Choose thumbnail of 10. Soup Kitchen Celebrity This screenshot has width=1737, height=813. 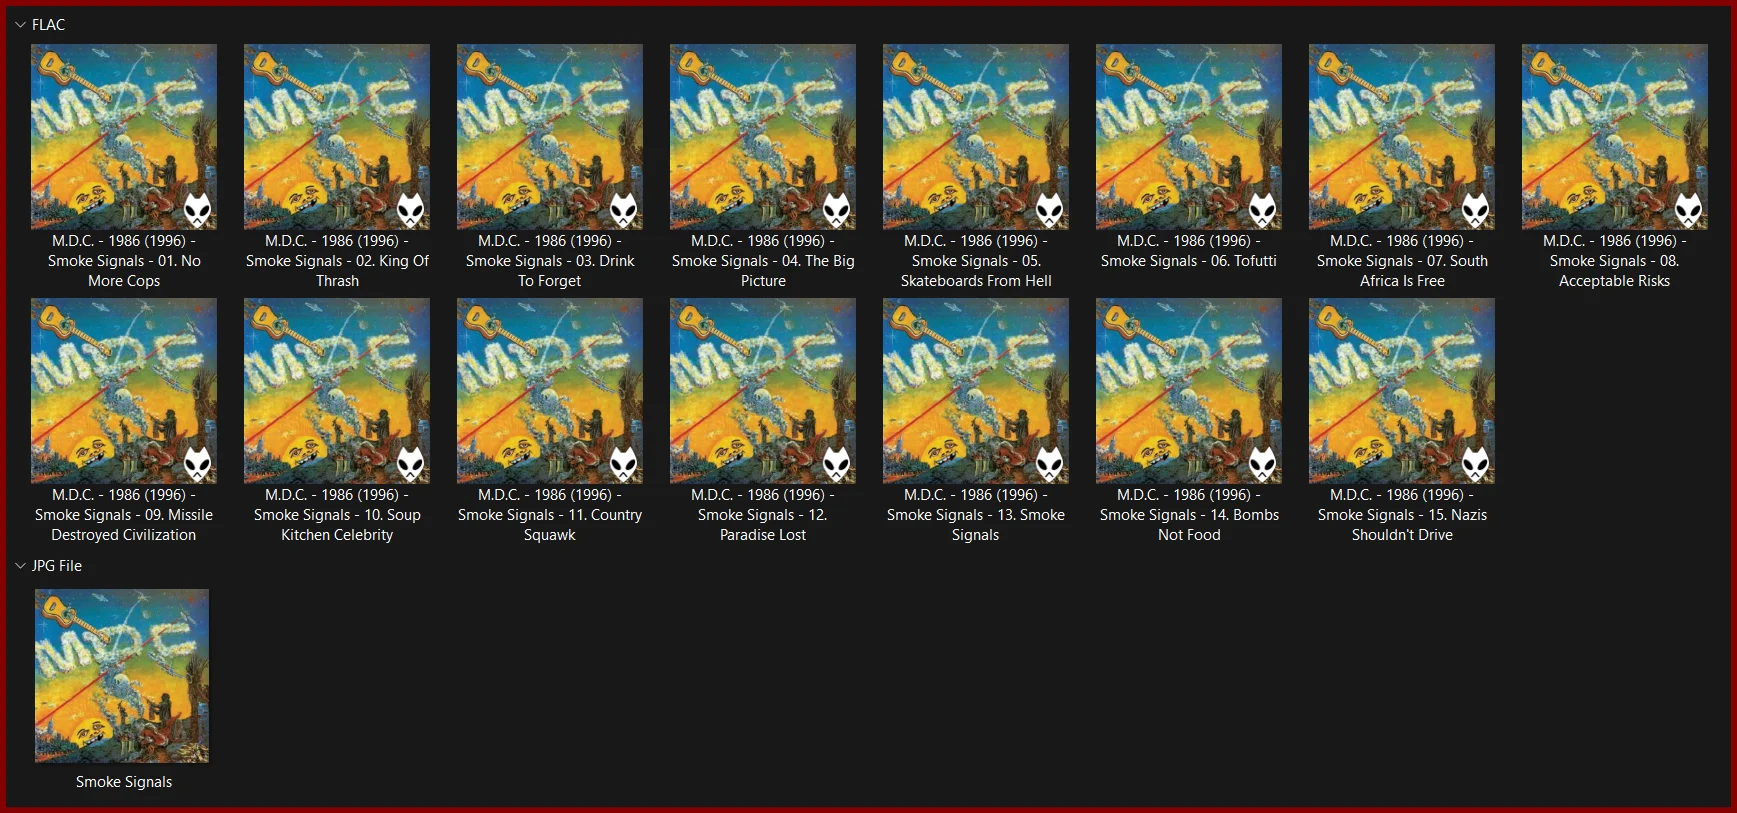[x=337, y=391]
